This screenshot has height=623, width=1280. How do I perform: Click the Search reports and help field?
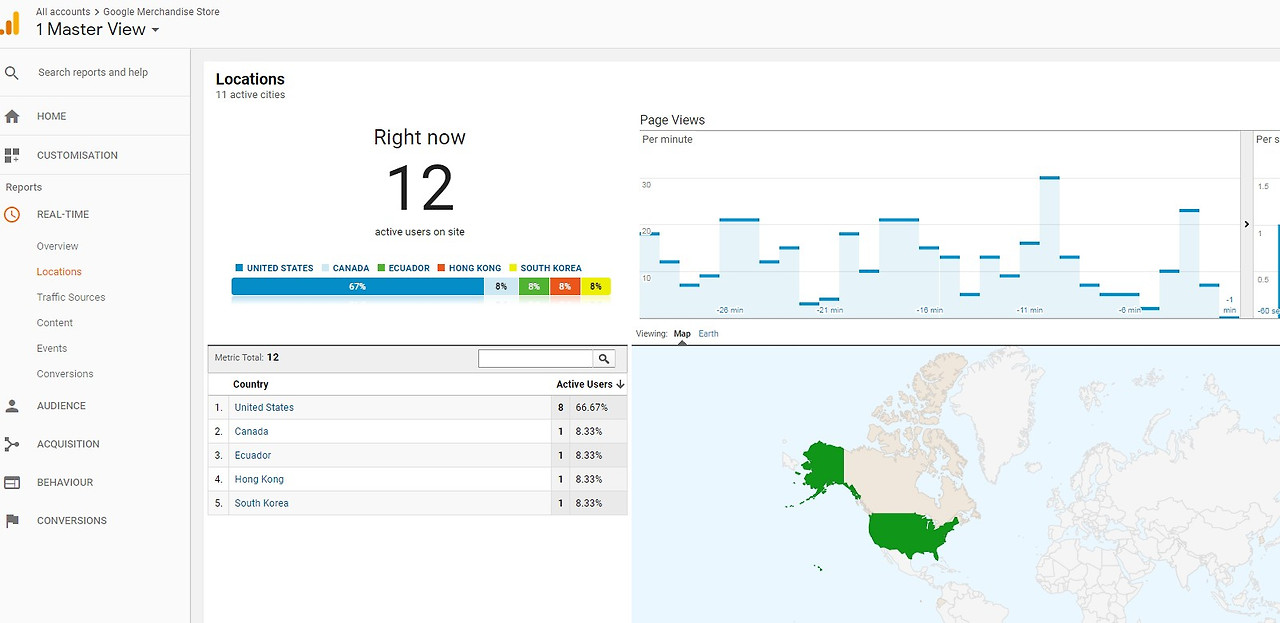tap(93, 73)
